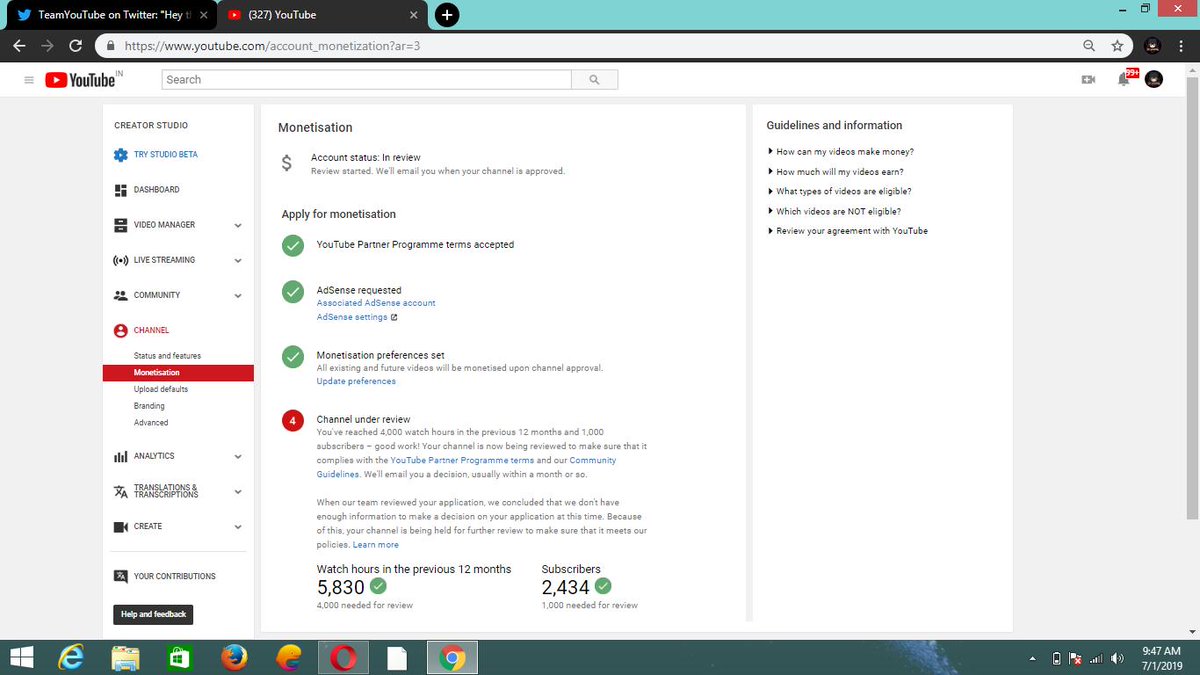Click the Associated AdSense account link
This screenshot has height=675, width=1200.
pos(376,303)
